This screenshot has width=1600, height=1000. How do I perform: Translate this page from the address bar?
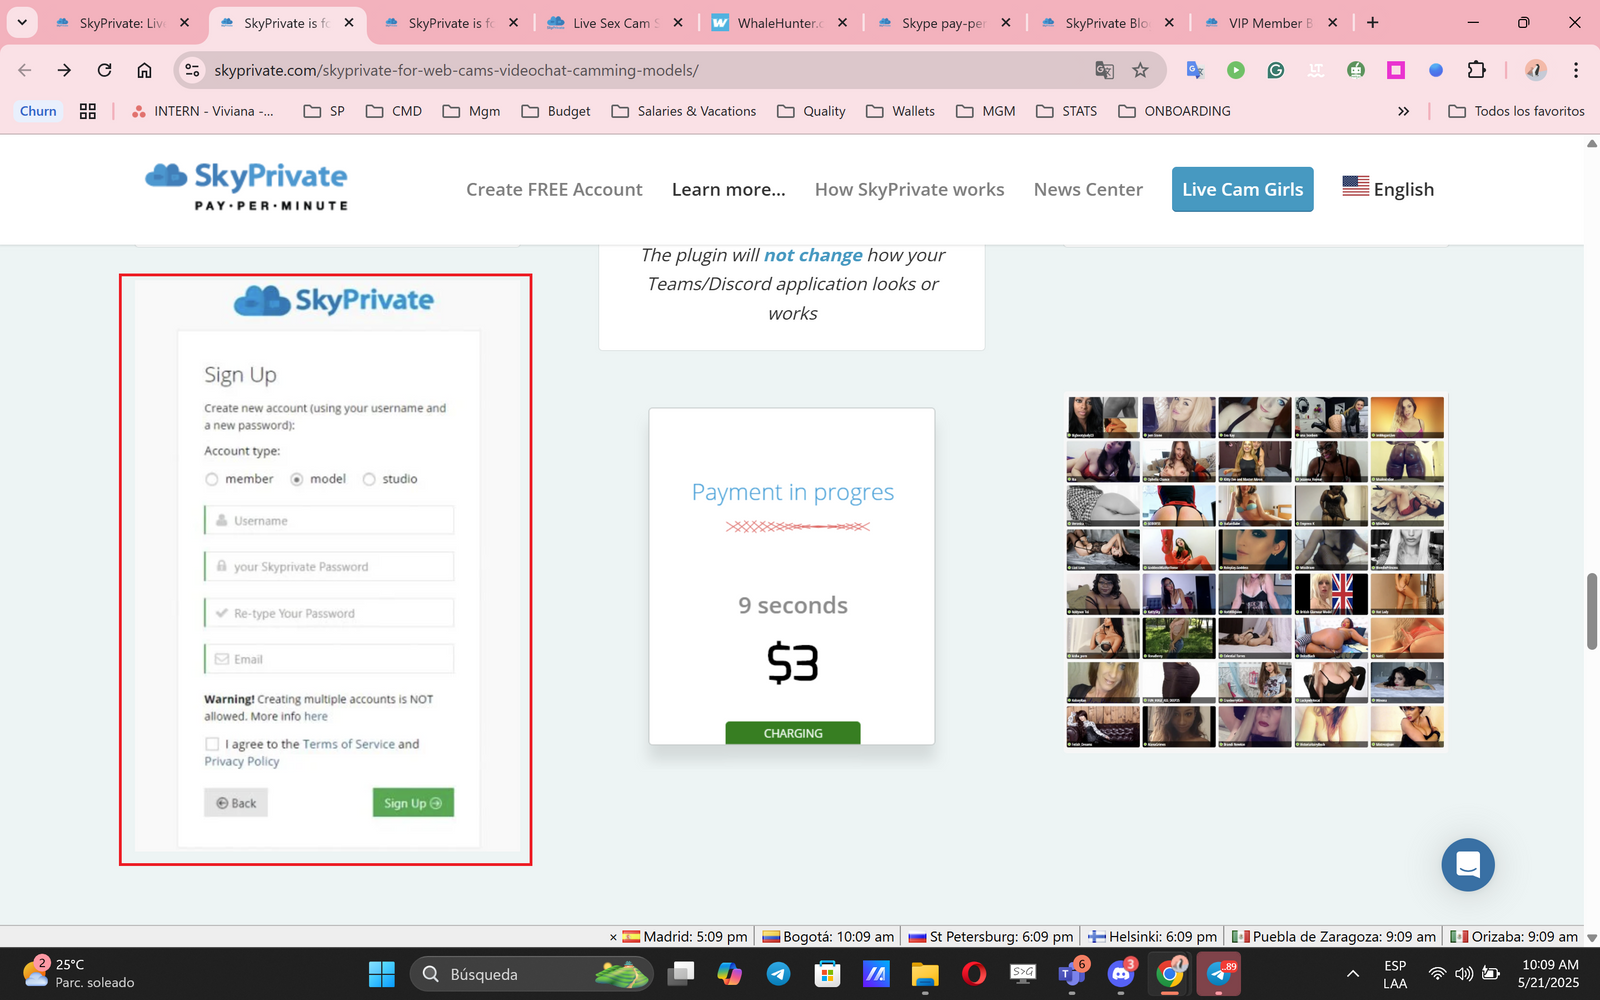(1104, 70)
